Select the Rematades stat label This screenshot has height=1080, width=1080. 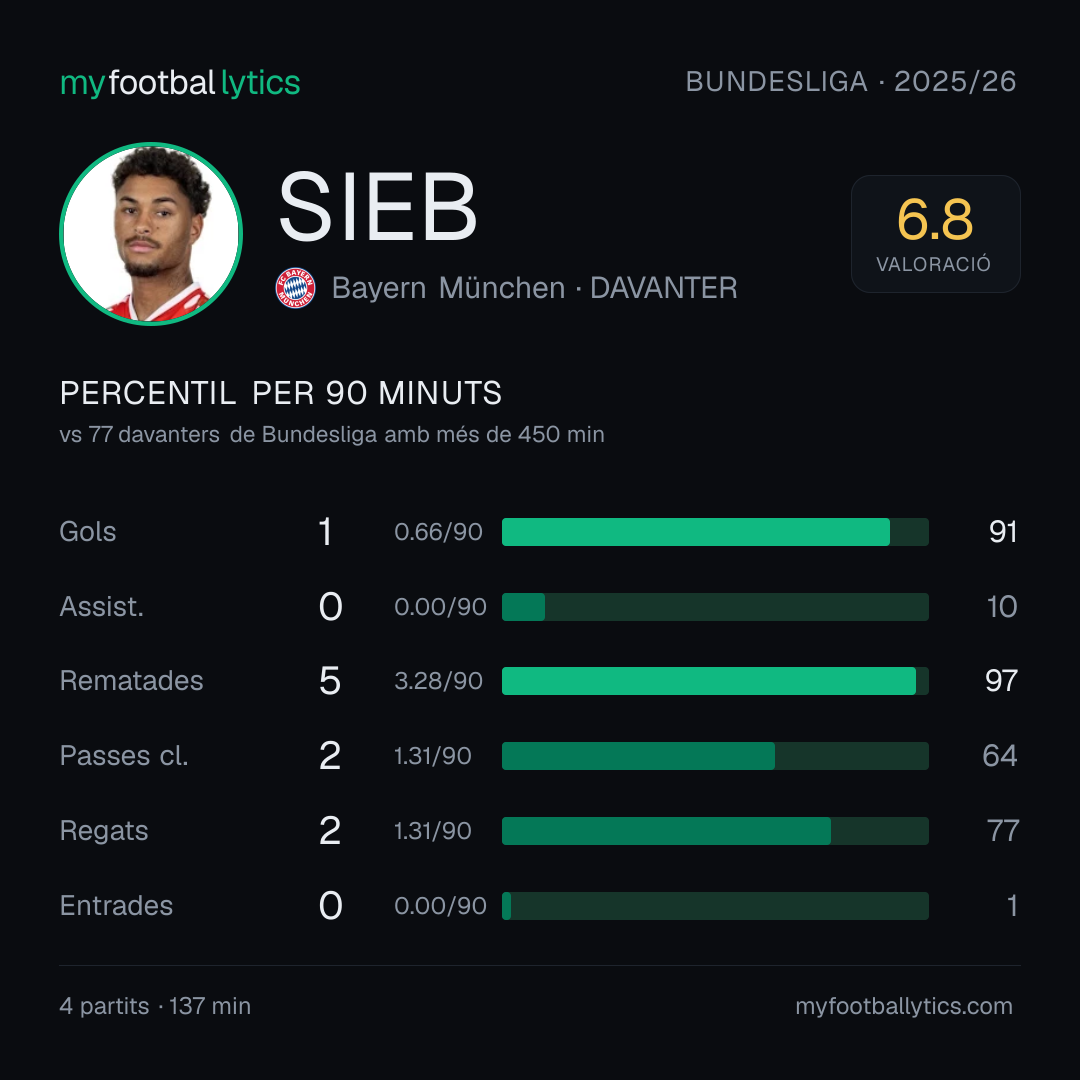(x=132, y=681)
